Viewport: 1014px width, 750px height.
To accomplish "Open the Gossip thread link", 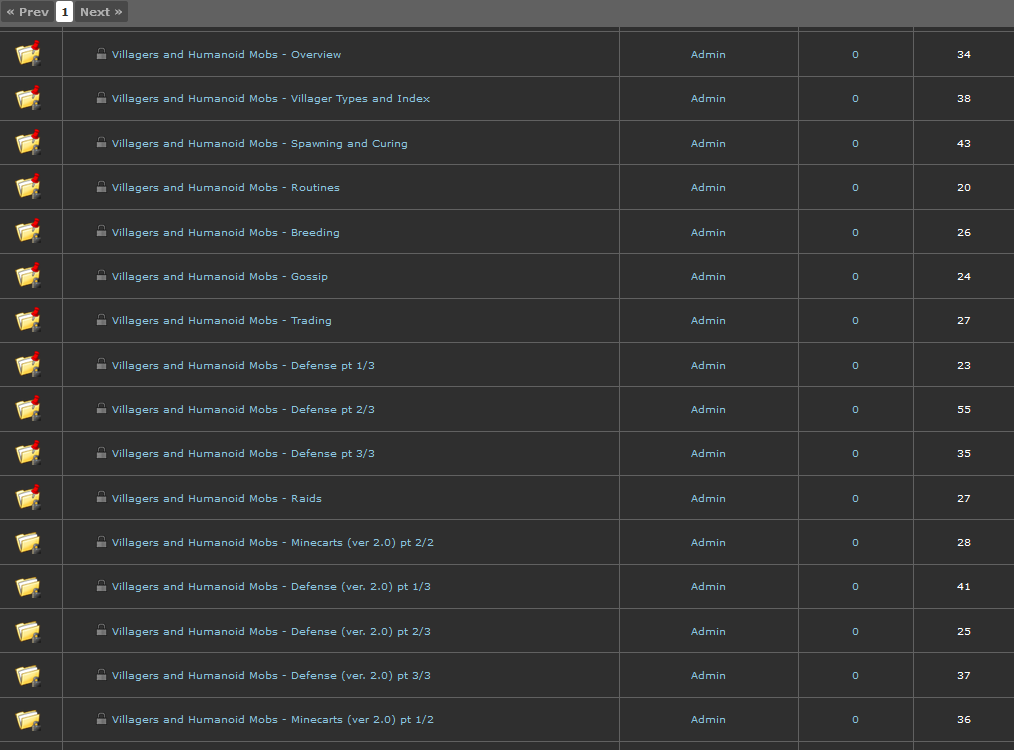I will pos(220,276).
